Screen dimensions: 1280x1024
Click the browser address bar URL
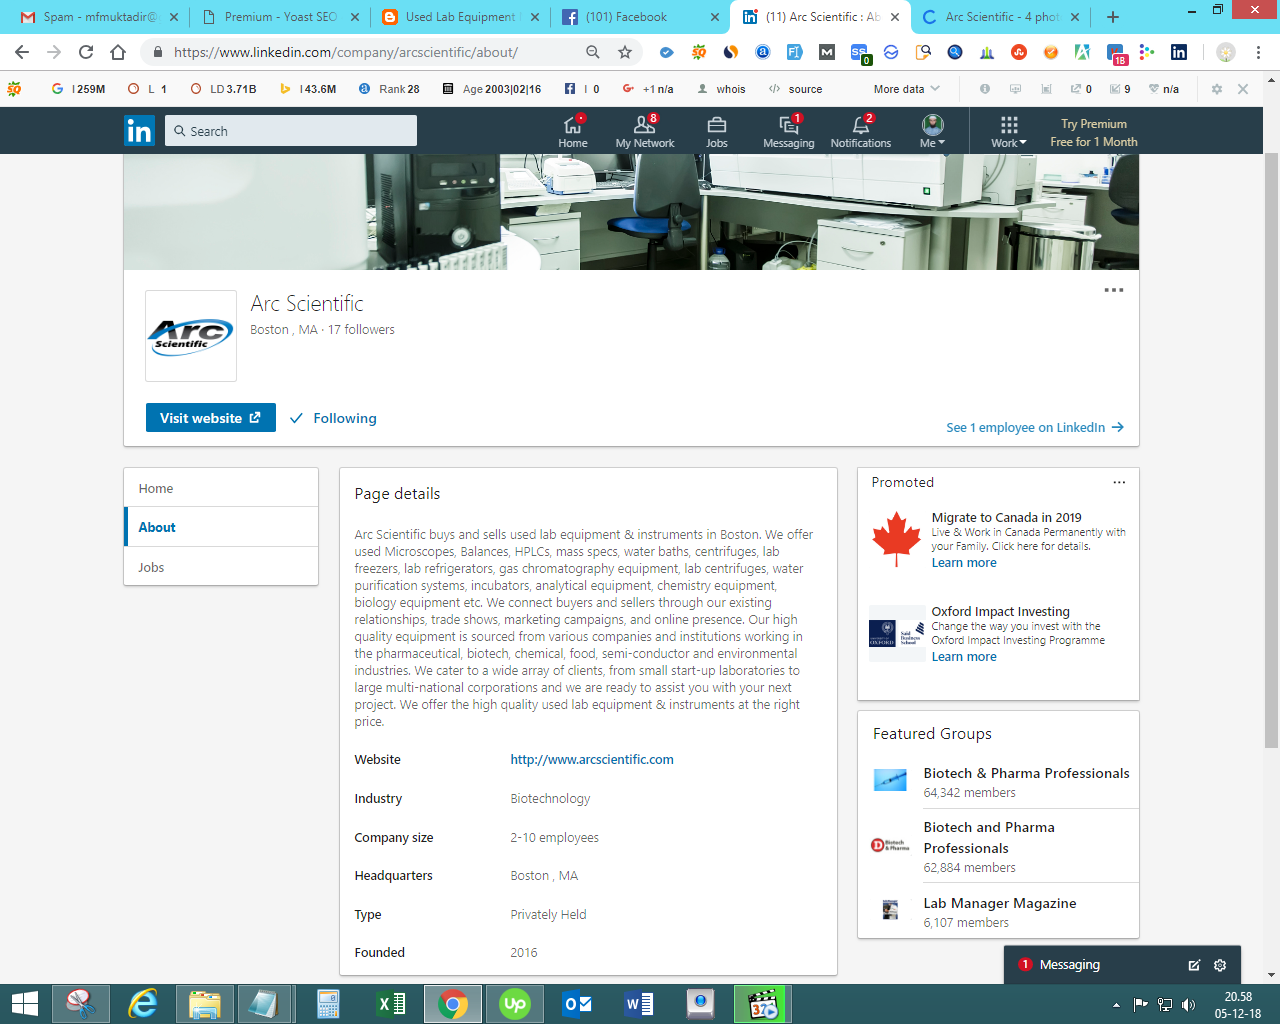click(x=346, y=52)
